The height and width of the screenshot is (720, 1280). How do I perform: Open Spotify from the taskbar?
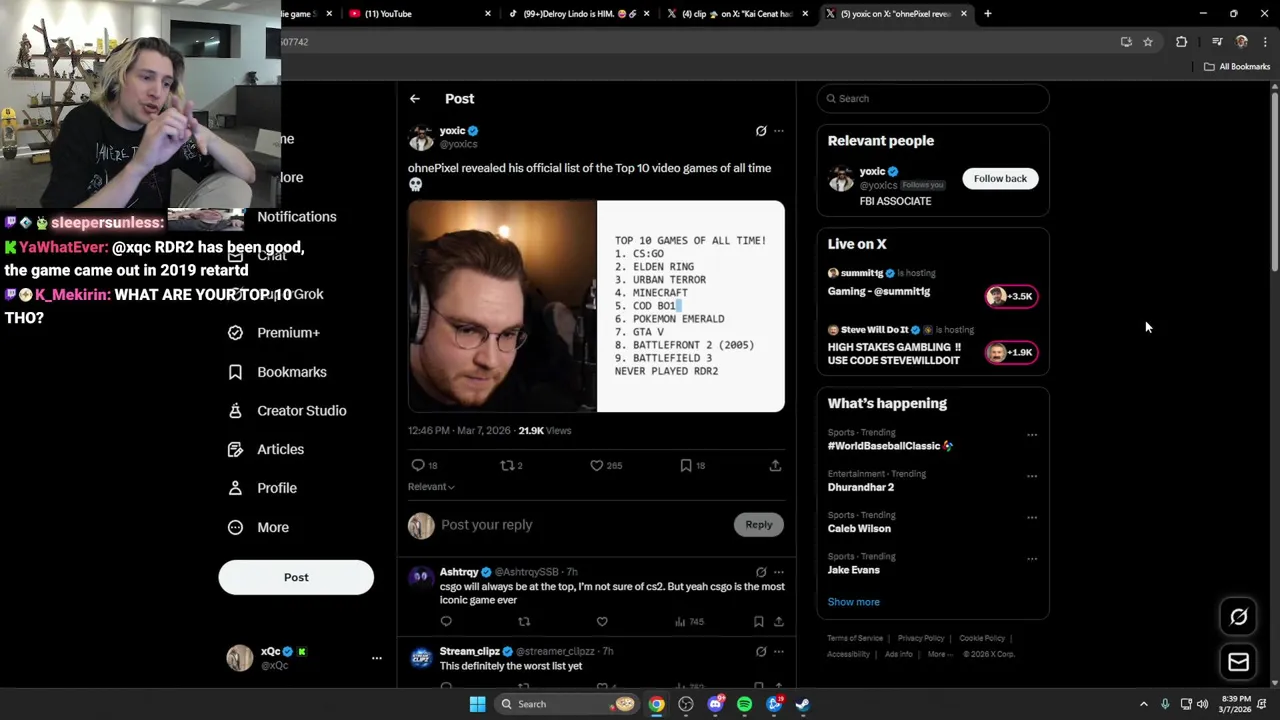(x=744, y=704)
